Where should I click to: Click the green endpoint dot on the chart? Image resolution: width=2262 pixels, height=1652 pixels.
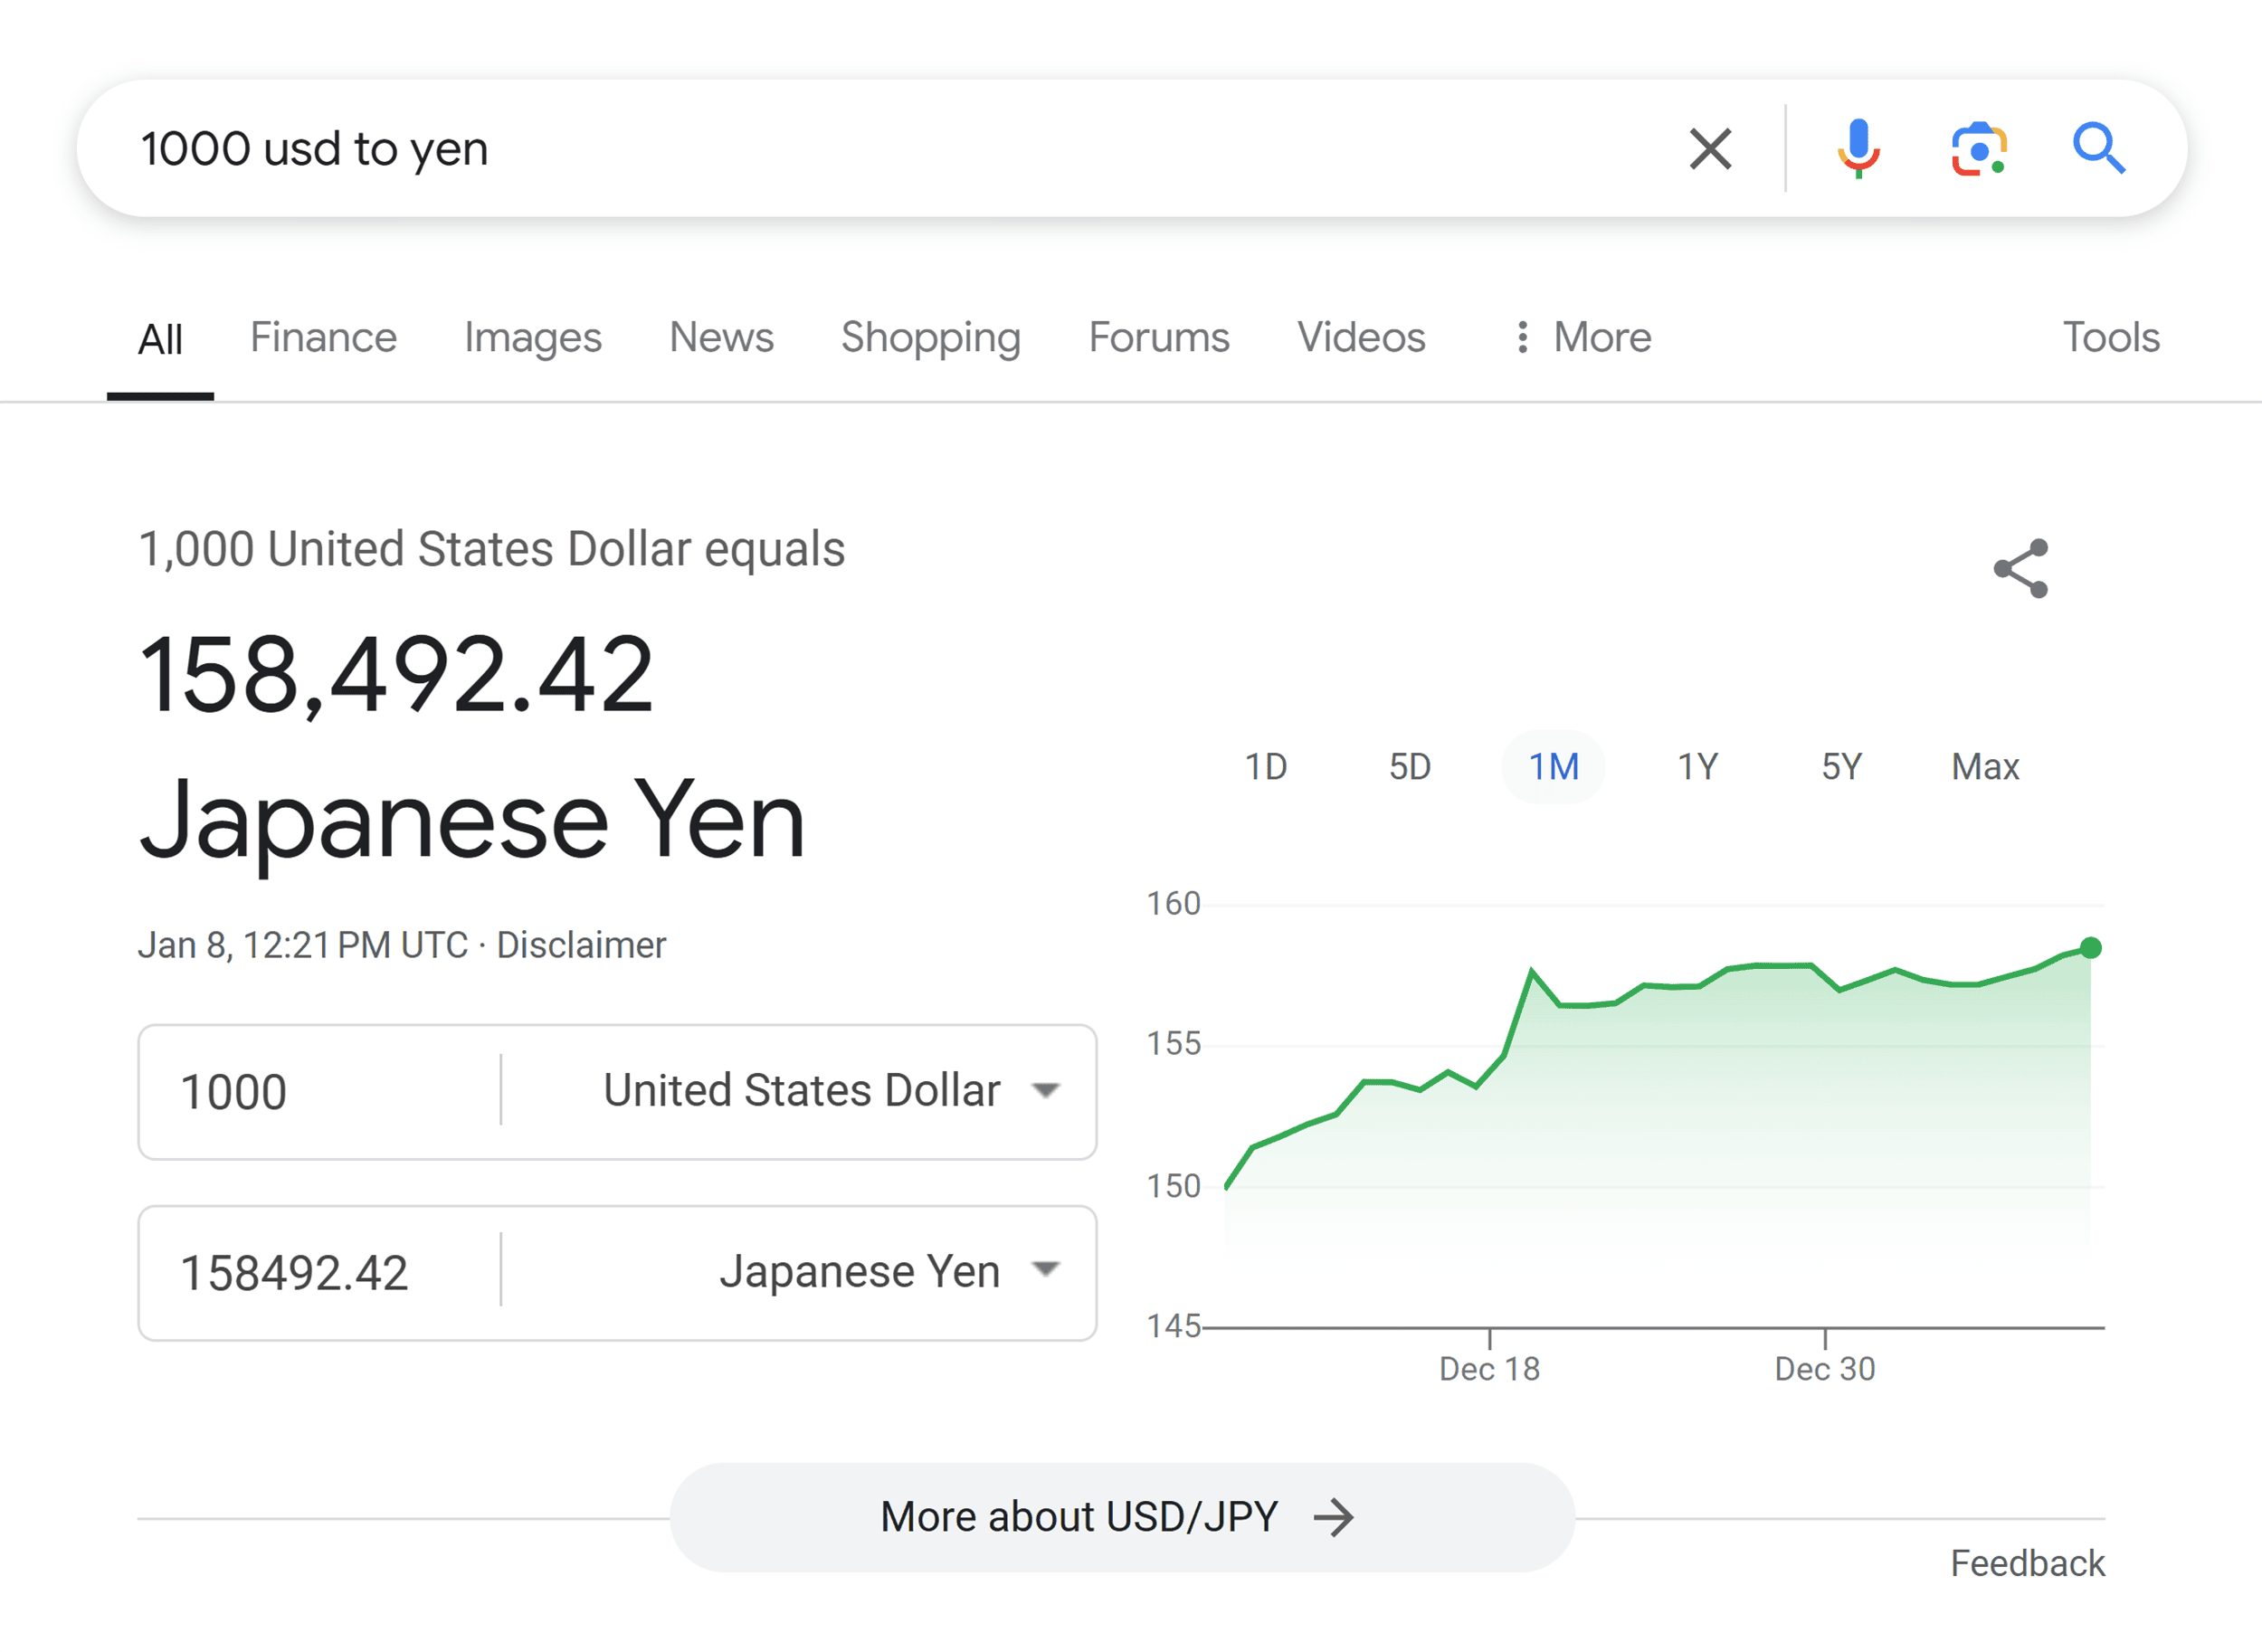(2090, 948)
